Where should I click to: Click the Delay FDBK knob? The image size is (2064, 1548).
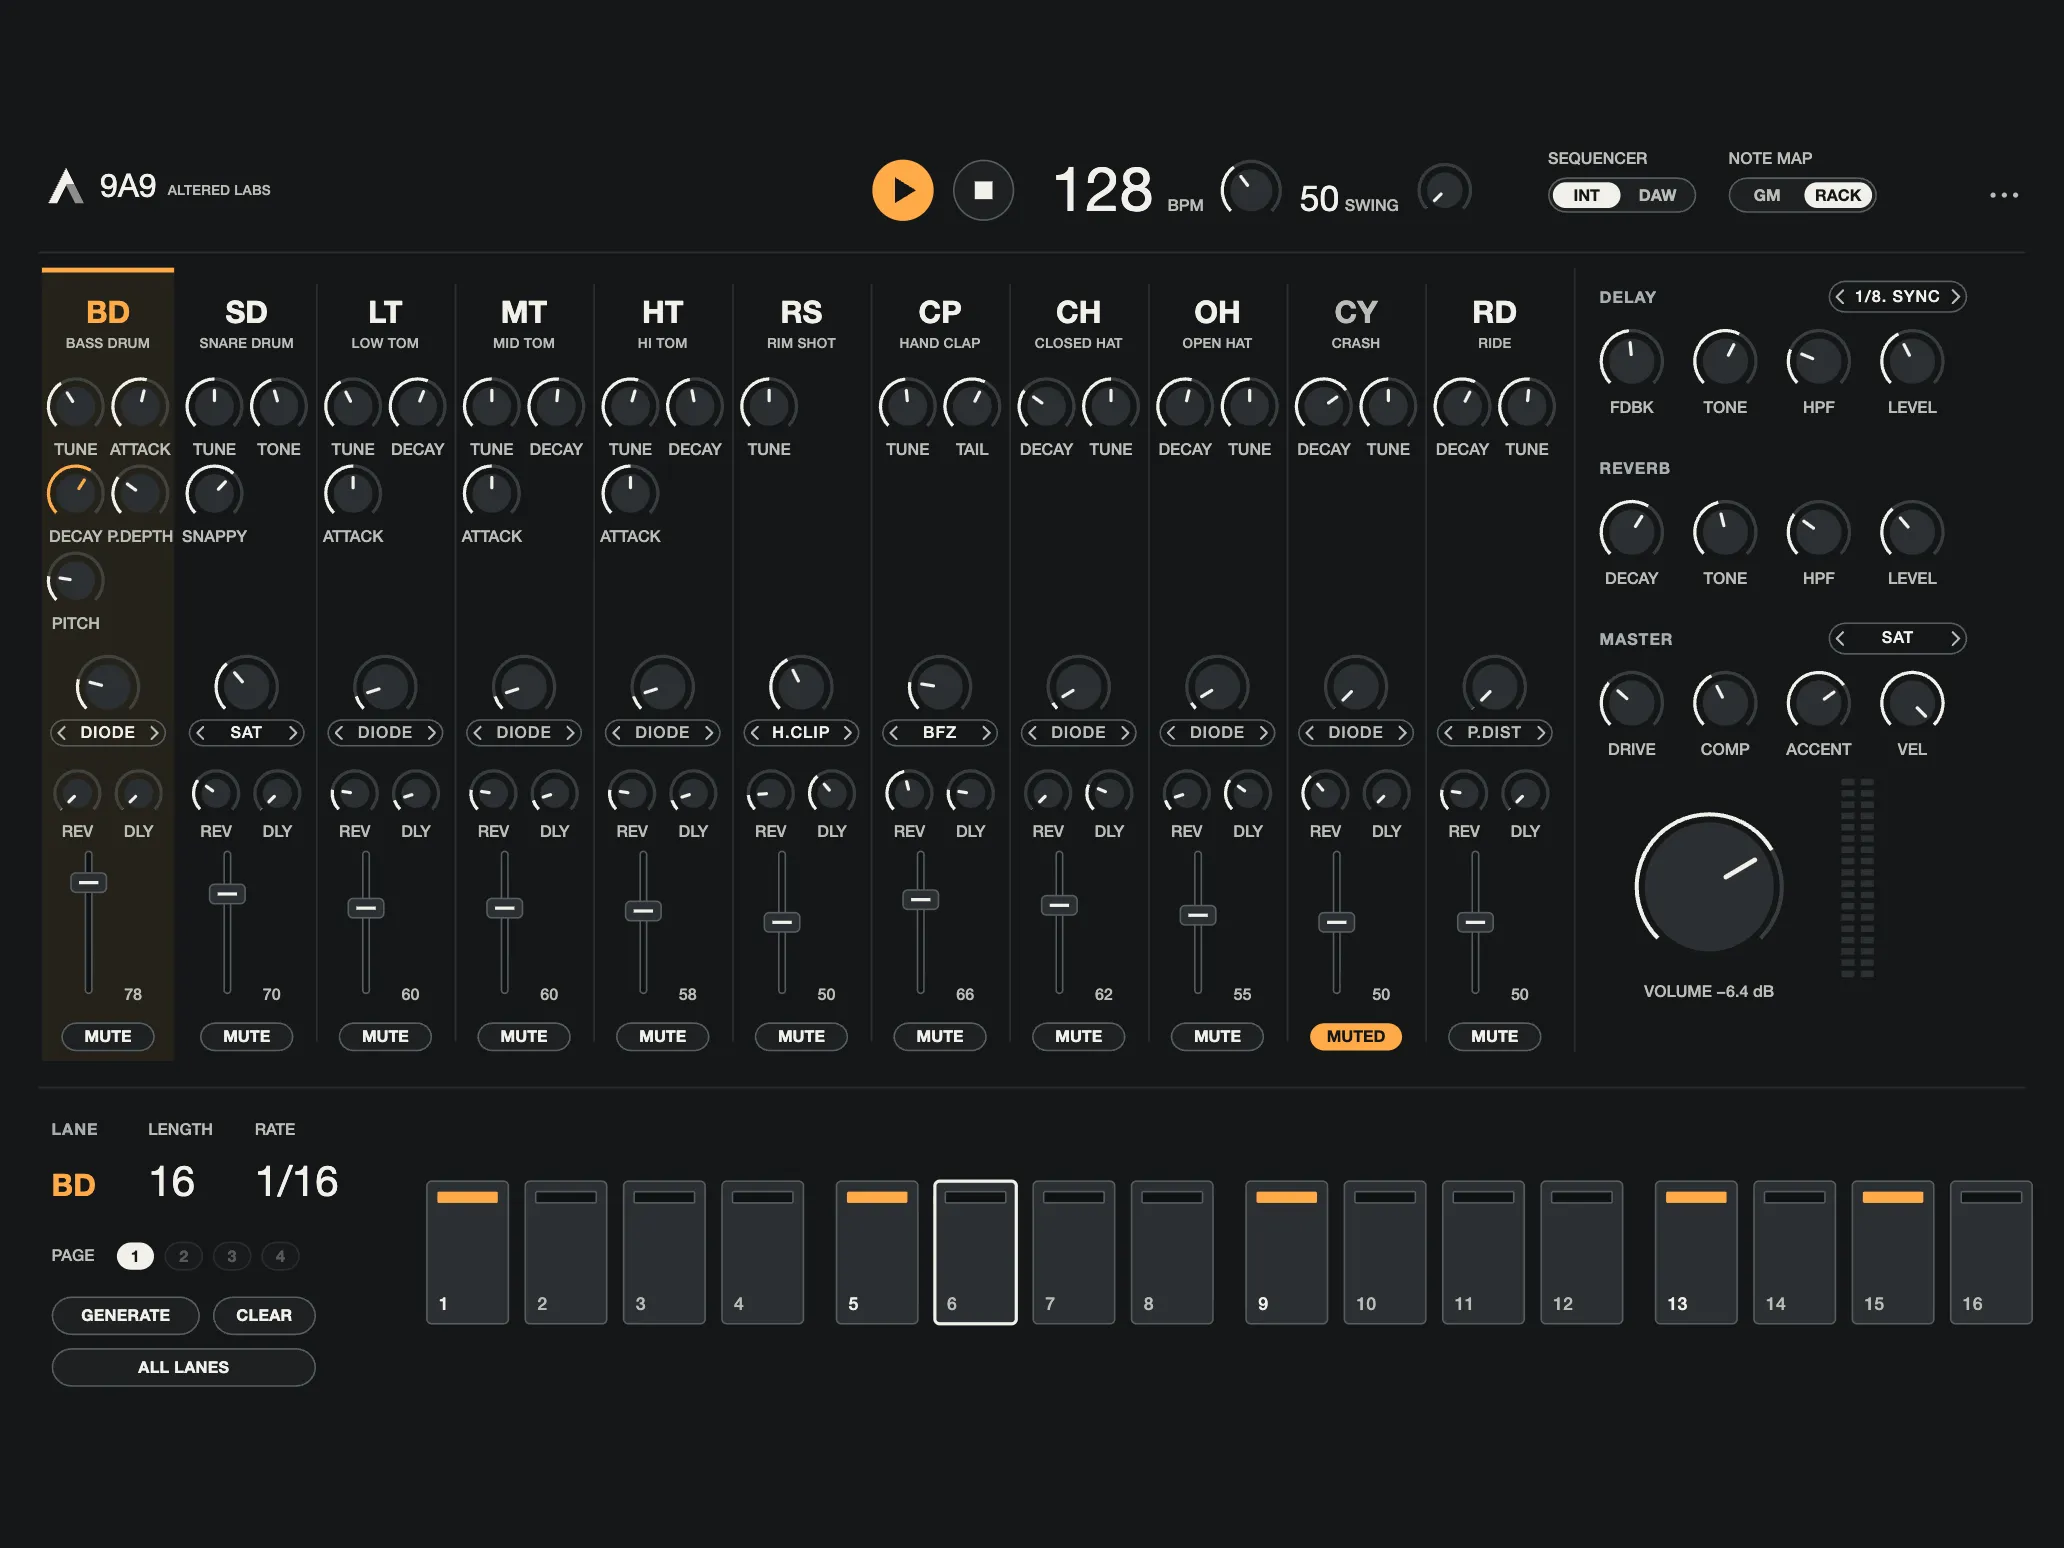pyautogui.click(x=1631, y=360)
